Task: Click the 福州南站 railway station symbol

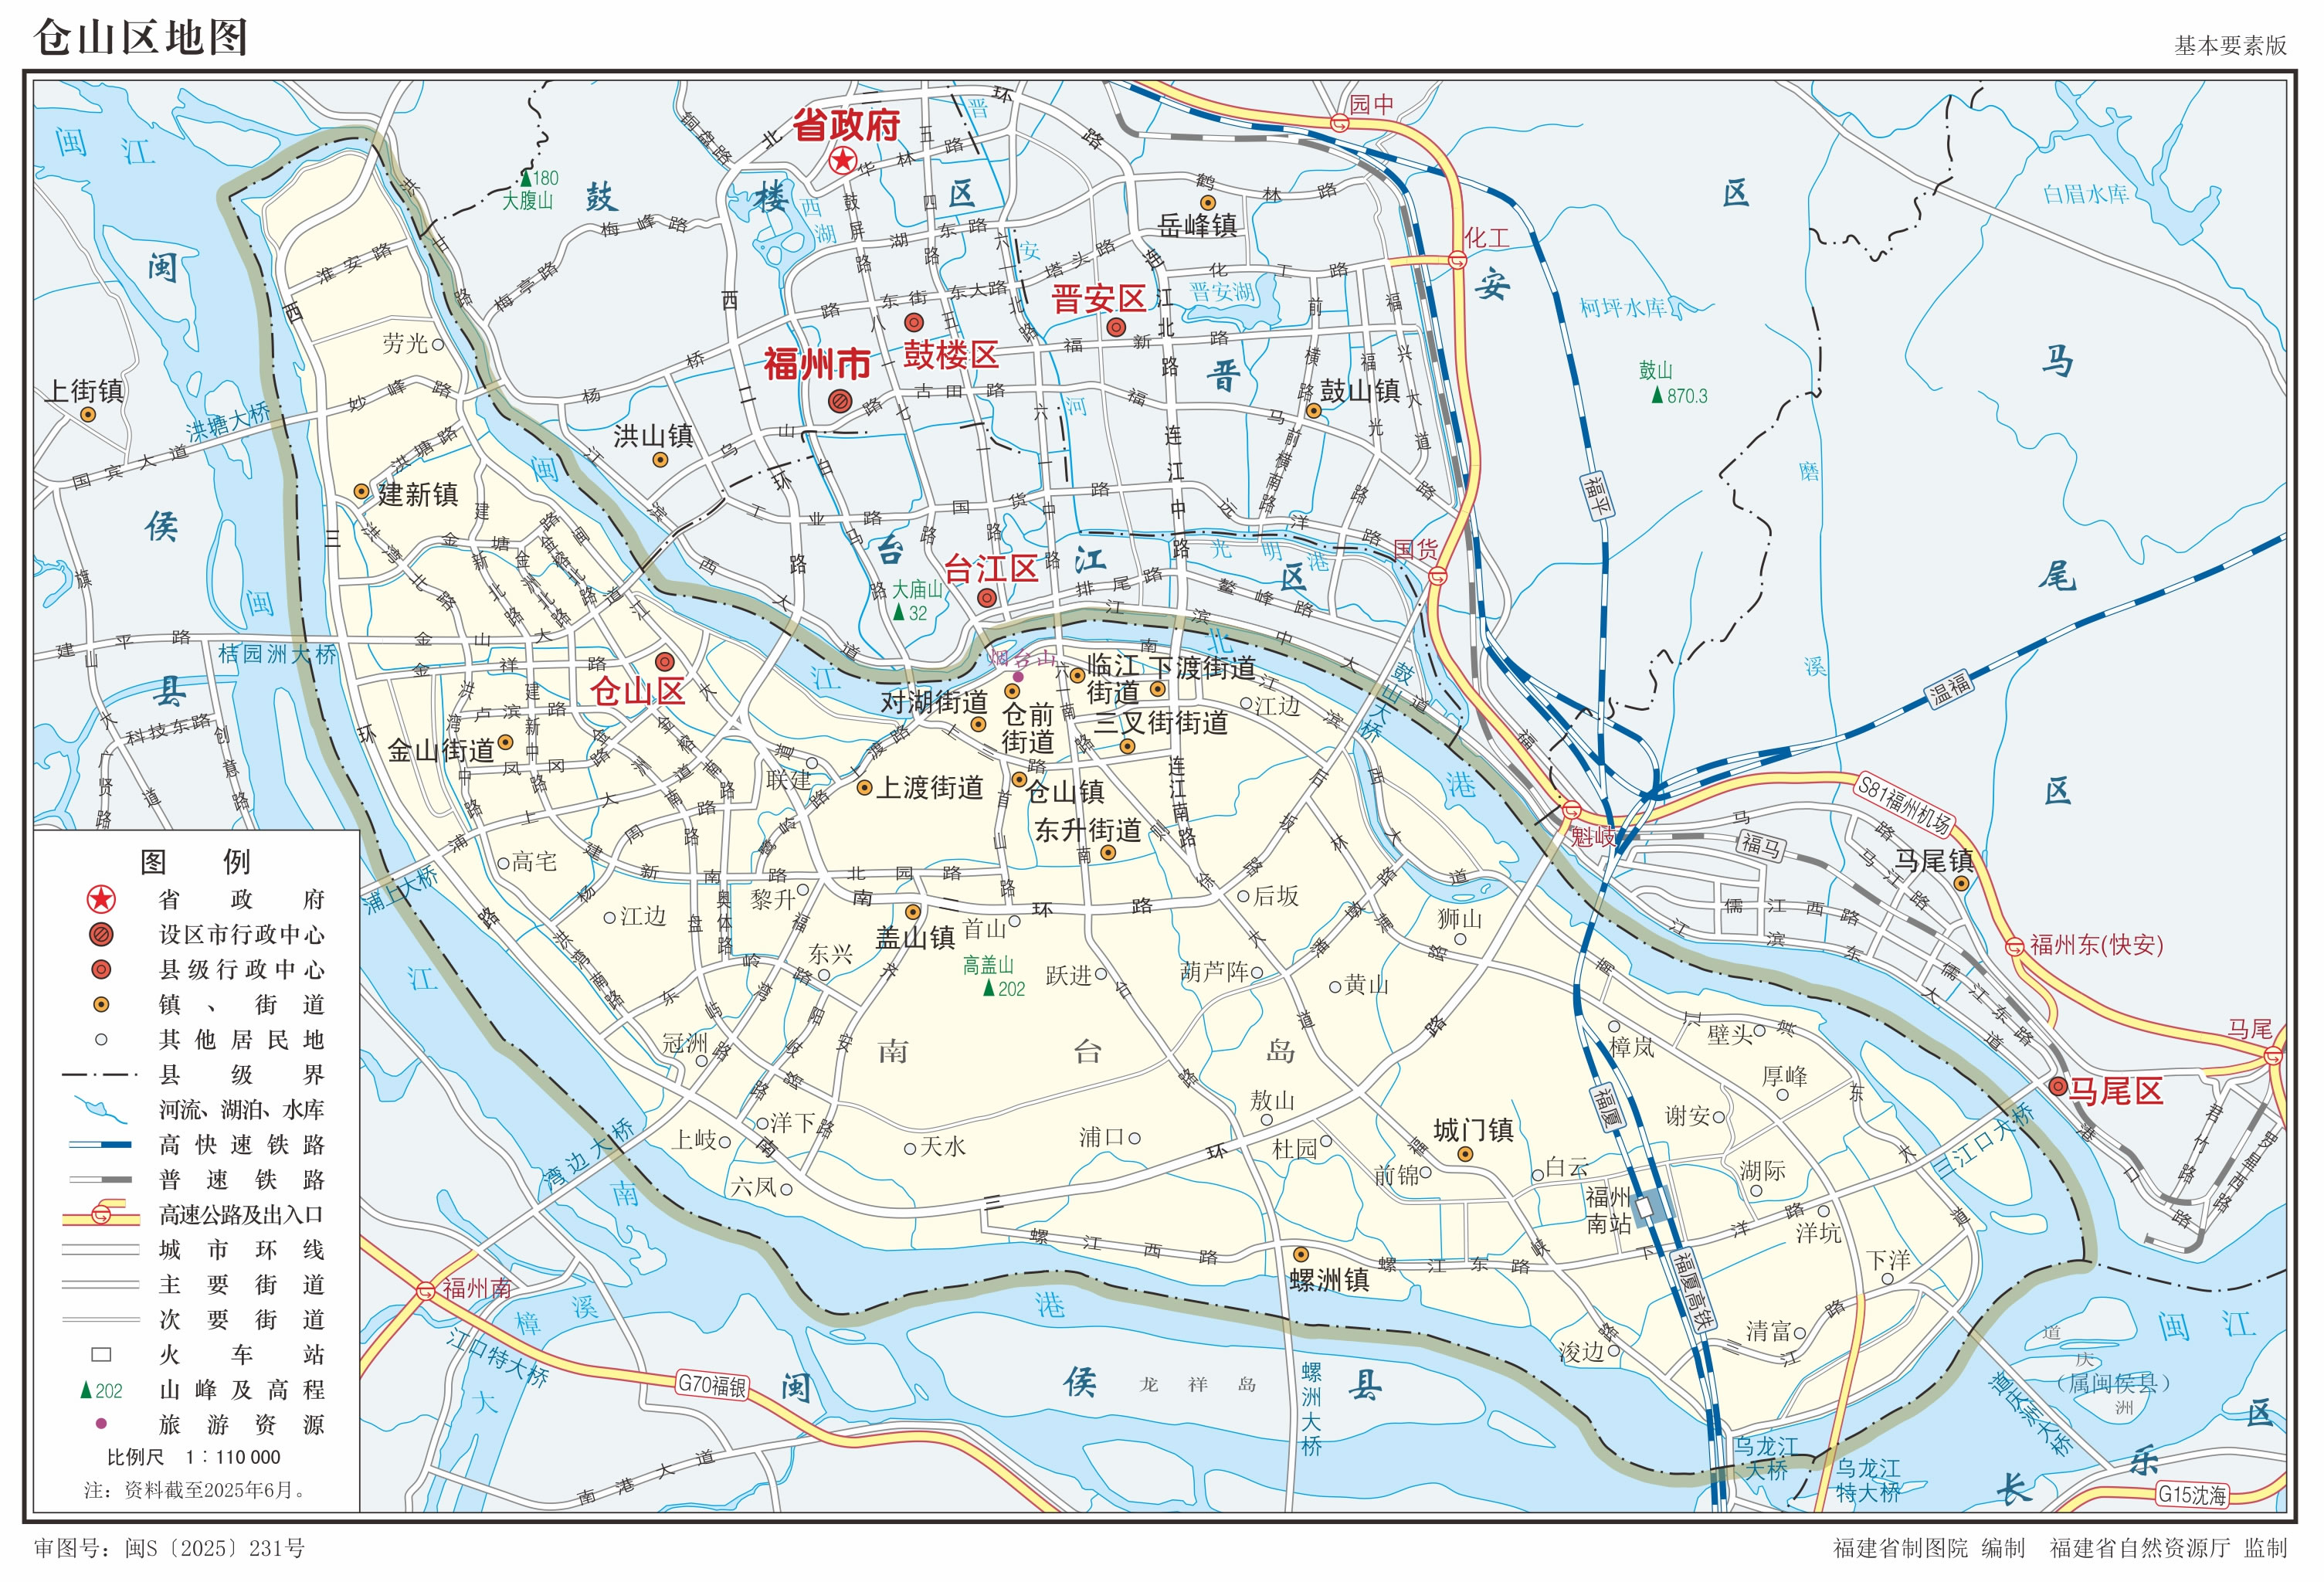Action: (1644, 1206)
